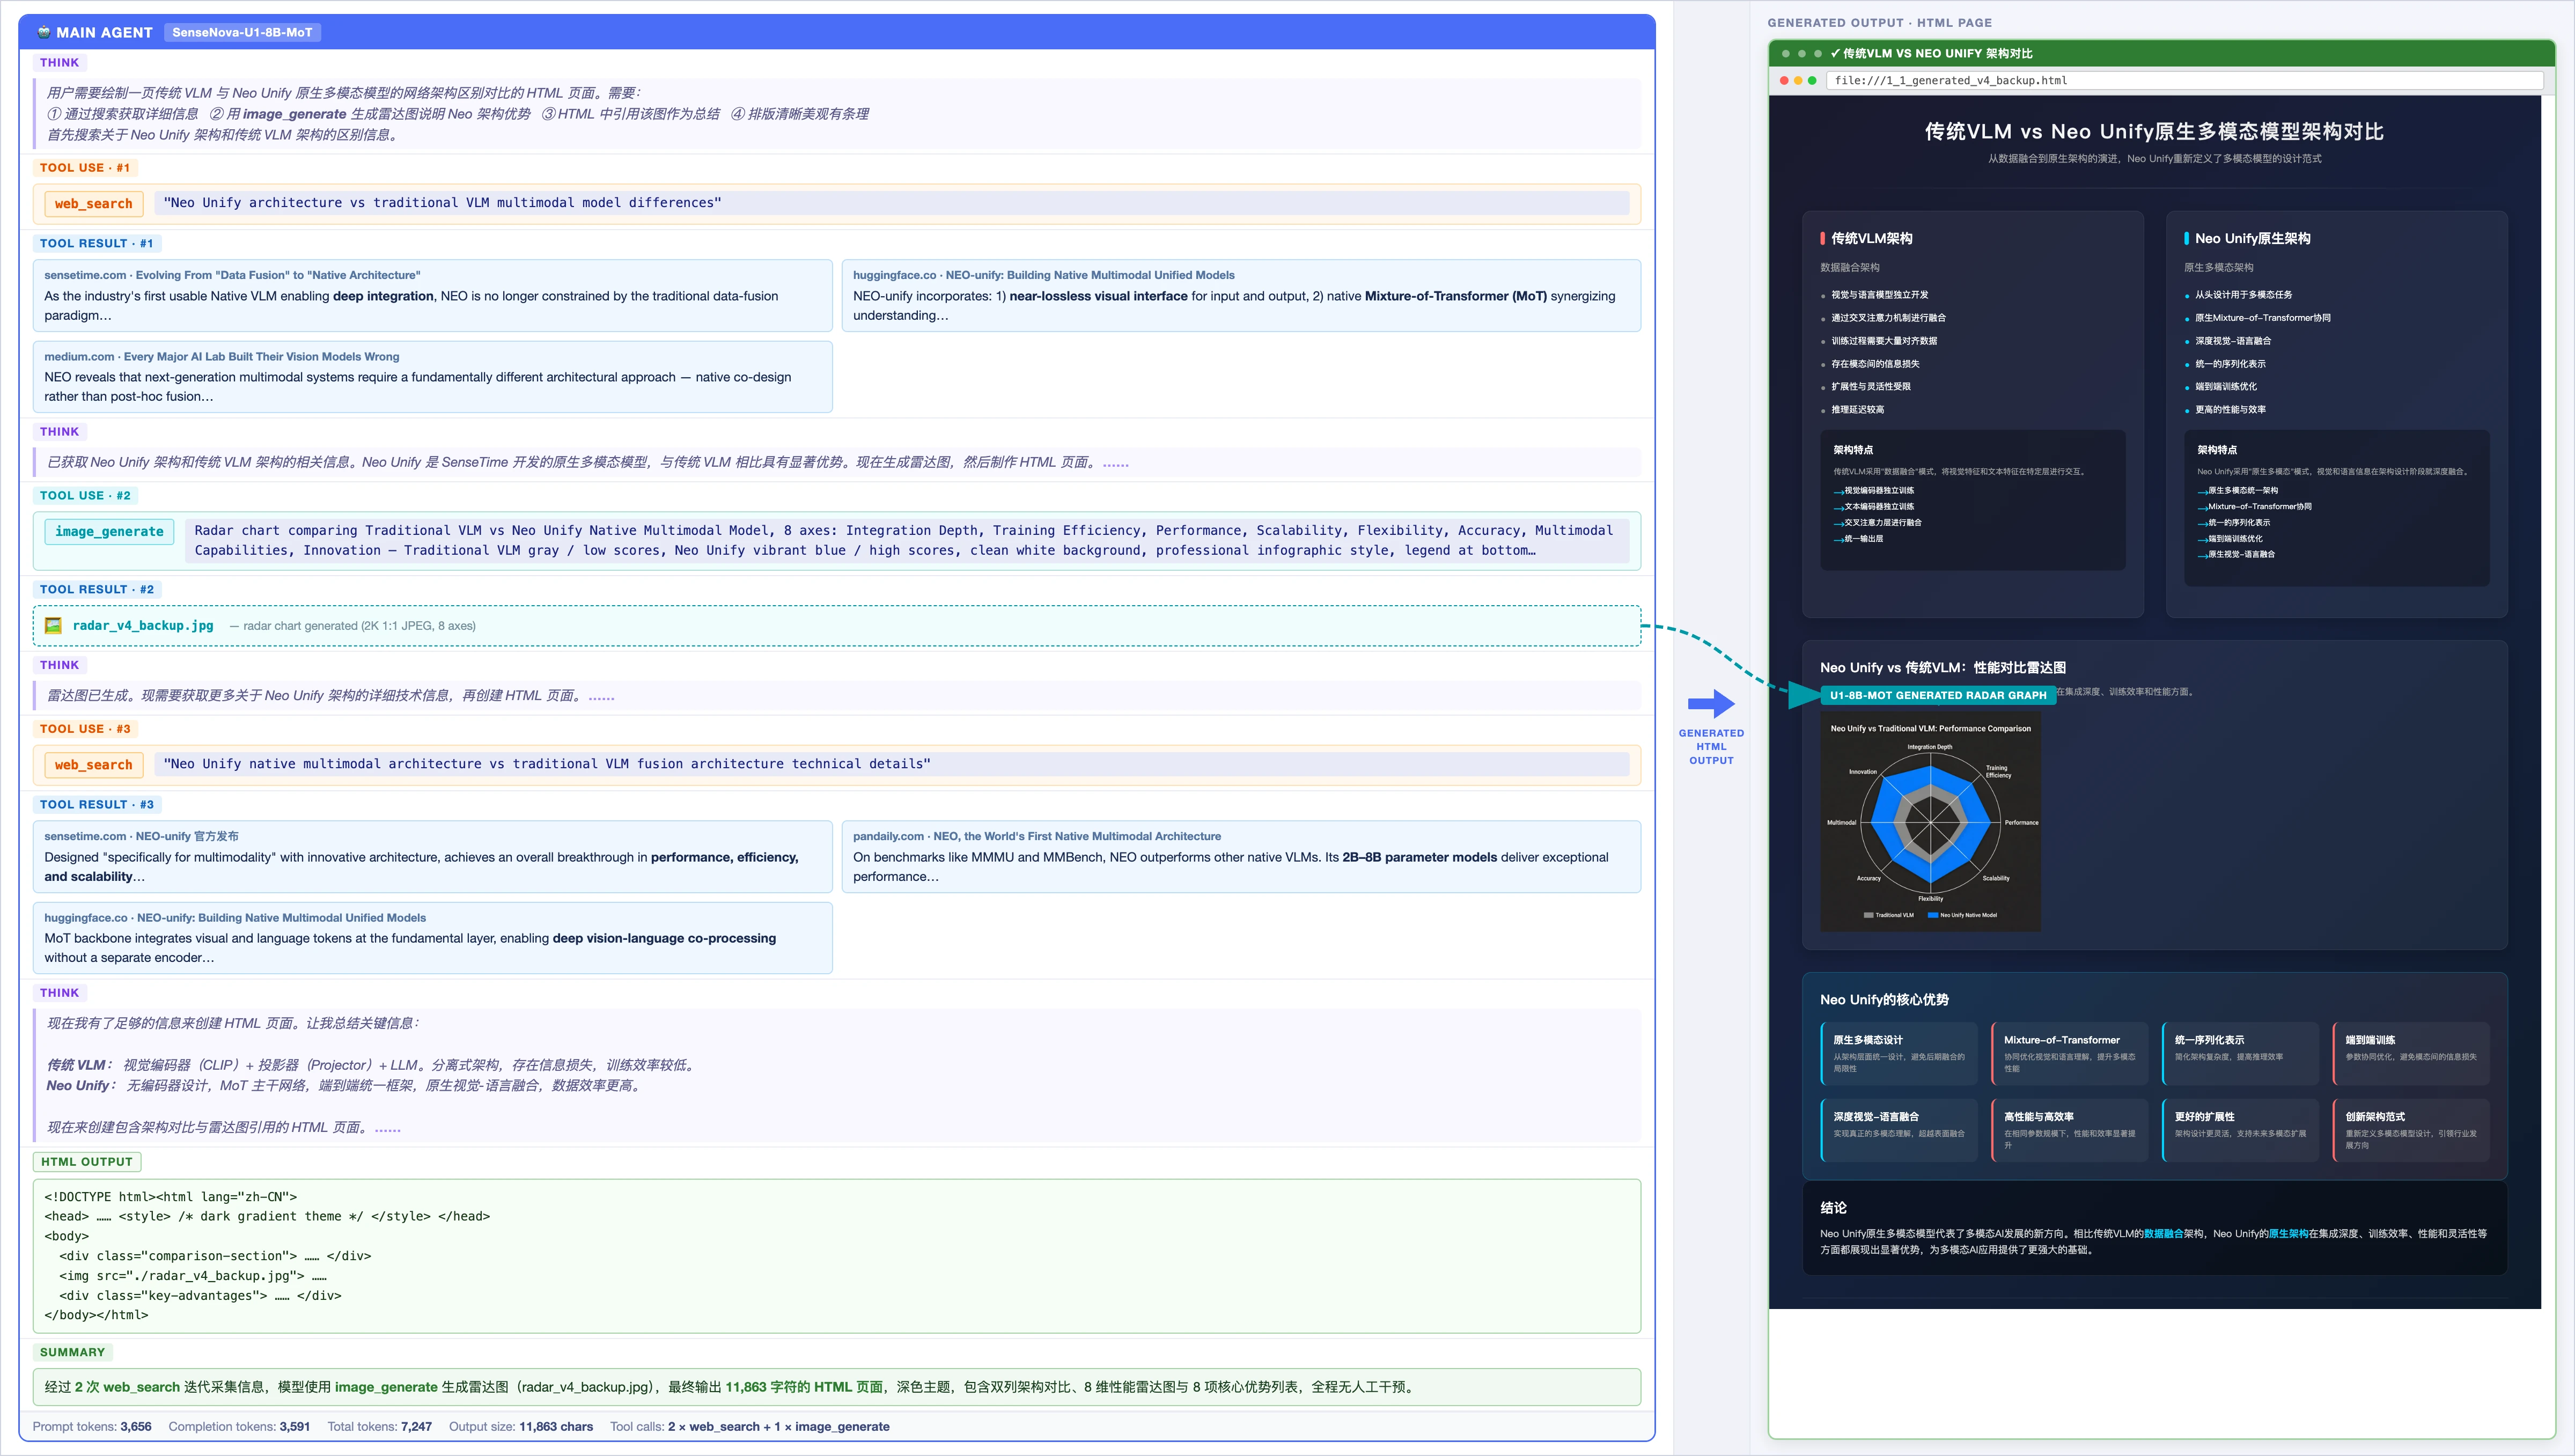Open the sensetime.com 'NEO-unify 官方发布' result
Image resolution: width=2575 pixels, height=1456 pixels.
coord(433,857)
